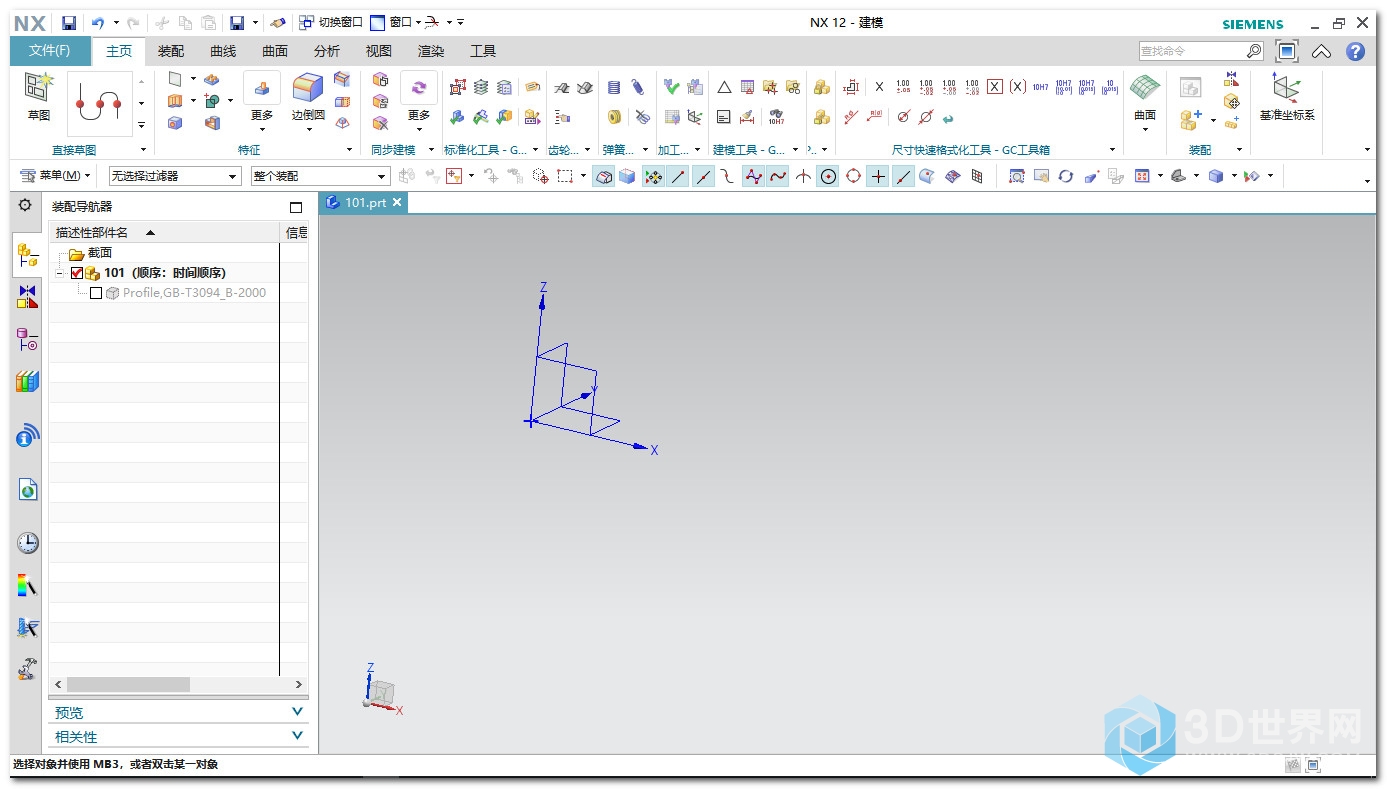Check the Profile,GB-T3094_B-2000 component checkbox
Image resolution: width=1387 pixels, height=789 pixels.
click(x=96, y=293)
